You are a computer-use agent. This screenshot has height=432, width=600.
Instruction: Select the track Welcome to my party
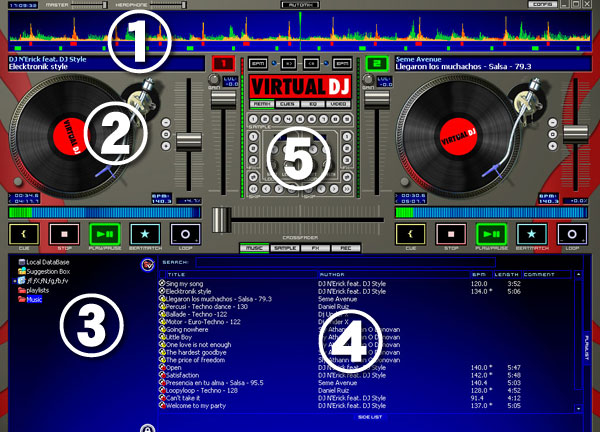tap(196, 406)
